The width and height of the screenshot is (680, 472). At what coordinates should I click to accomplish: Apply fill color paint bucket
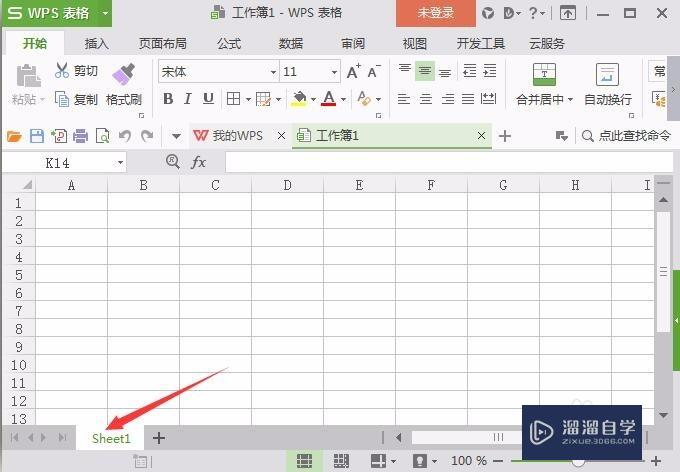click(299, 99)
